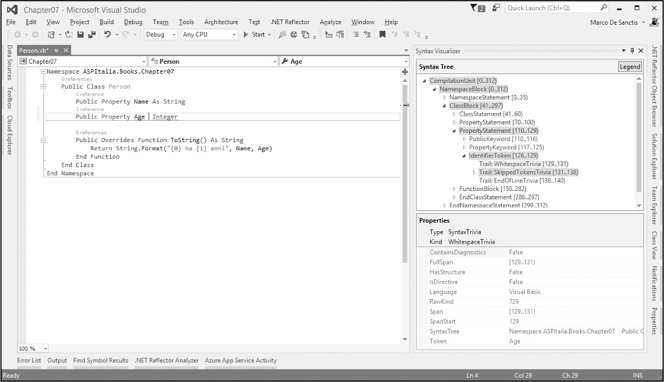
Task: Open the Edit menu
Action: (31, 22)
